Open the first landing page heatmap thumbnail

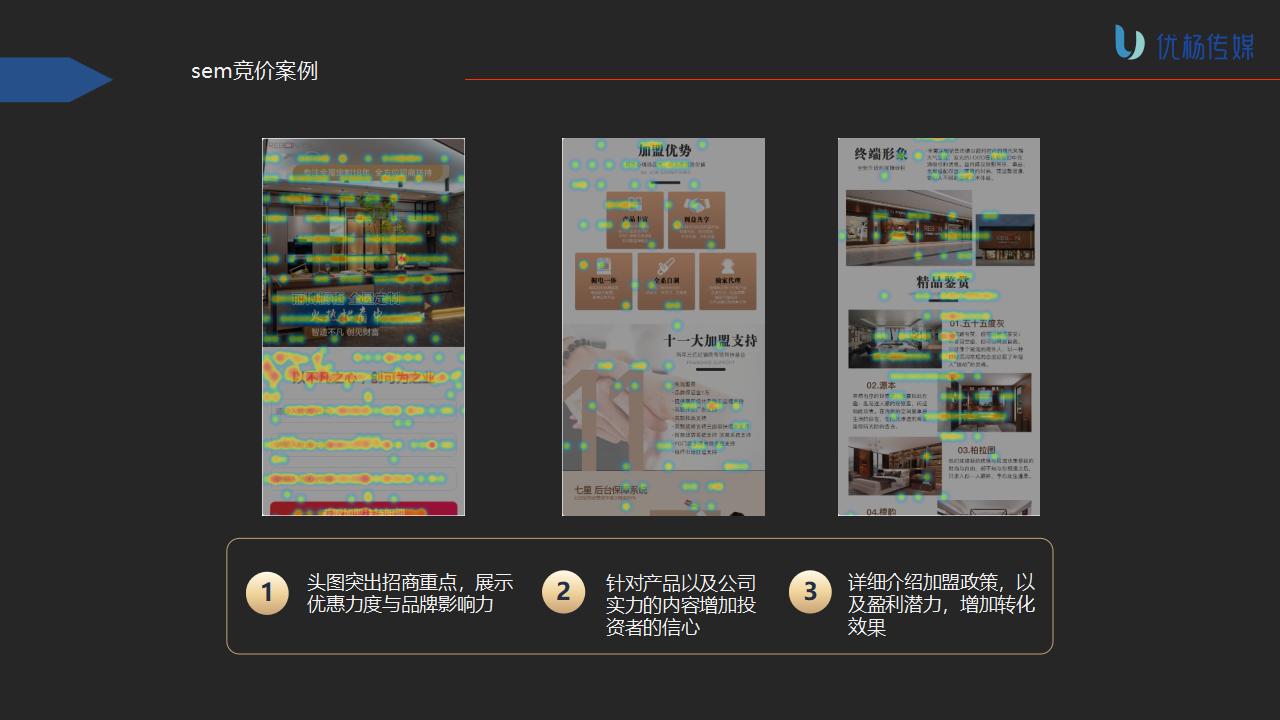[x=363, y=327]
